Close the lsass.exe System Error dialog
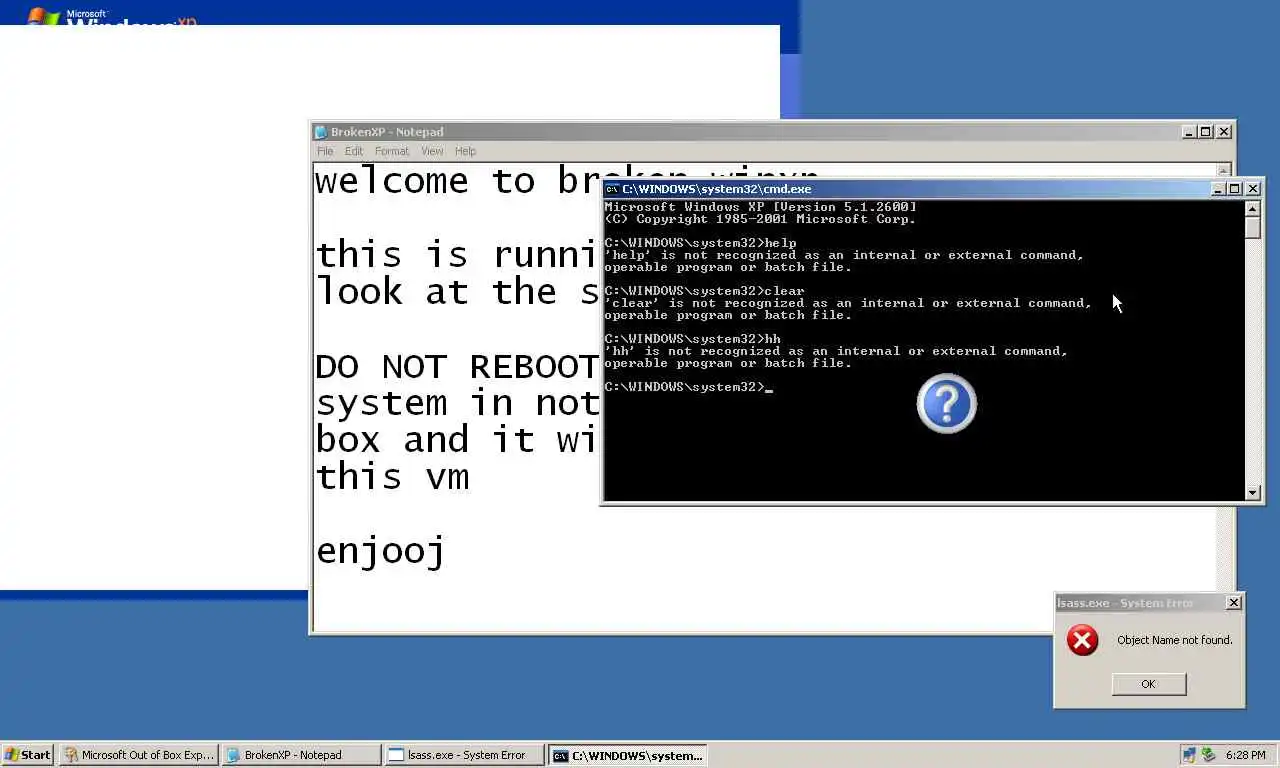The width and height of the screenshot is (1280, 768). (x=1234, y=602)
